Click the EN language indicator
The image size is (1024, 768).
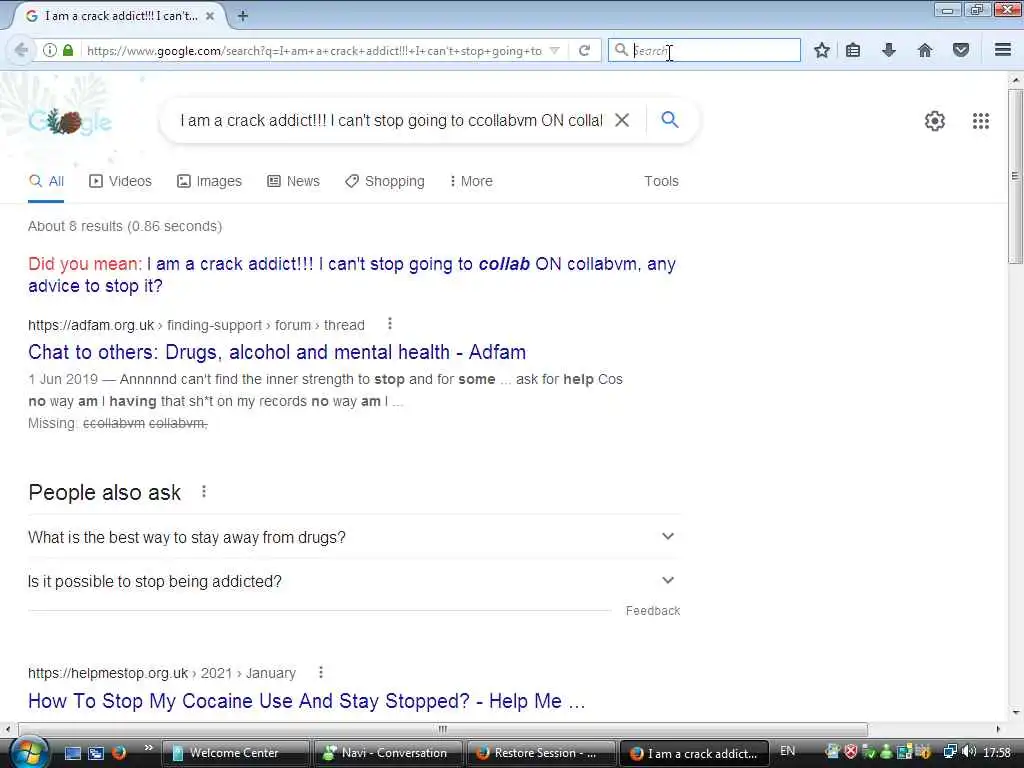pyautogui.click(x=788, y=751)
